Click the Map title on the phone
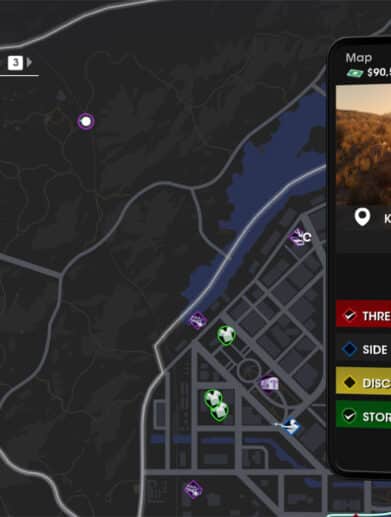Image resolution: width=391 pixels, height=517 pixels. pos(359,58)
